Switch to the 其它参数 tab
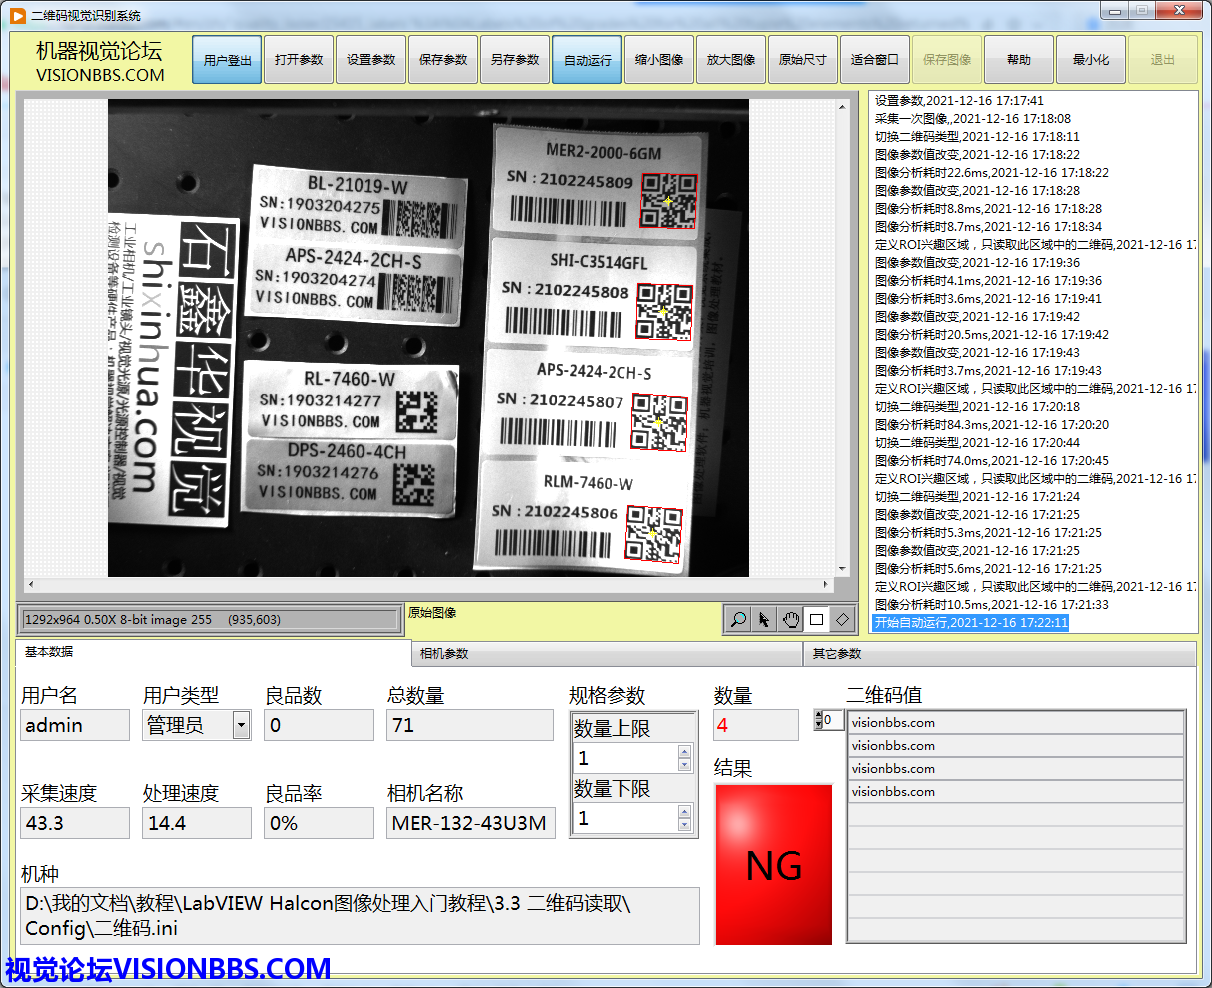The width and height of the screenshot is (1212, 988). pyautogui.click(x=998, y=654)
